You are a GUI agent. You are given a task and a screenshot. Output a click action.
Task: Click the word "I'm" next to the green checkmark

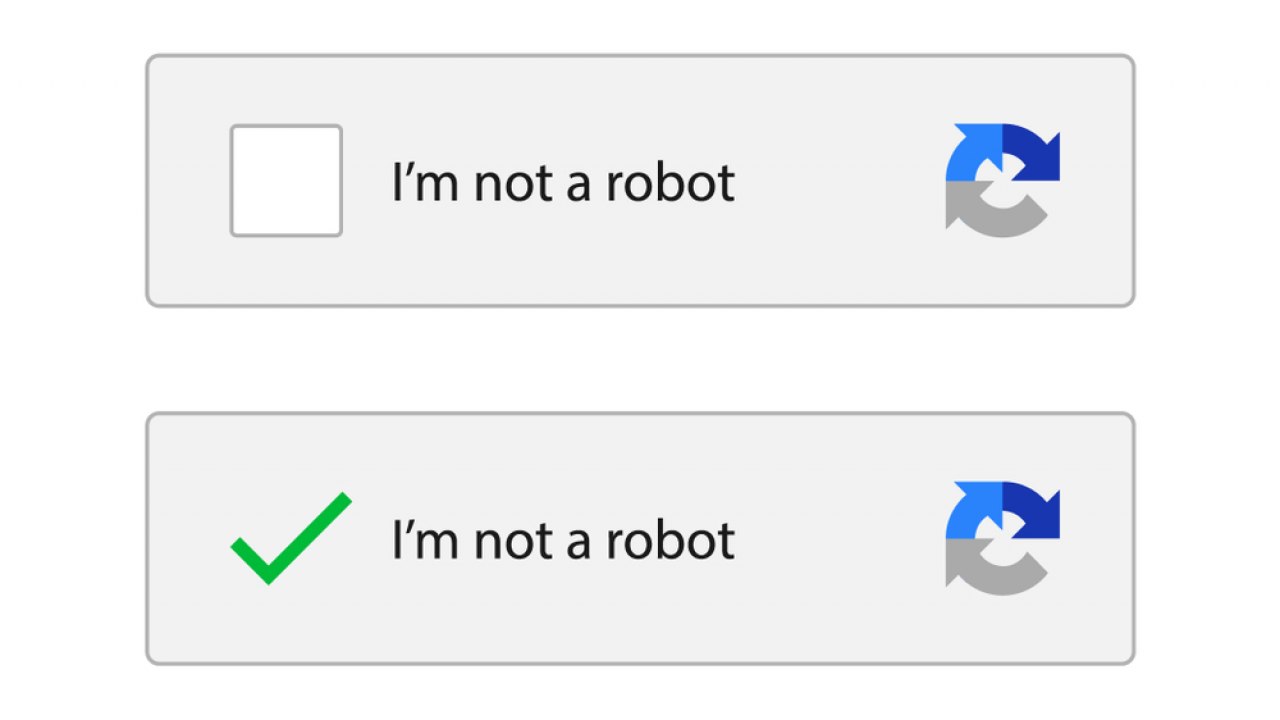click(x=425, y=541)
